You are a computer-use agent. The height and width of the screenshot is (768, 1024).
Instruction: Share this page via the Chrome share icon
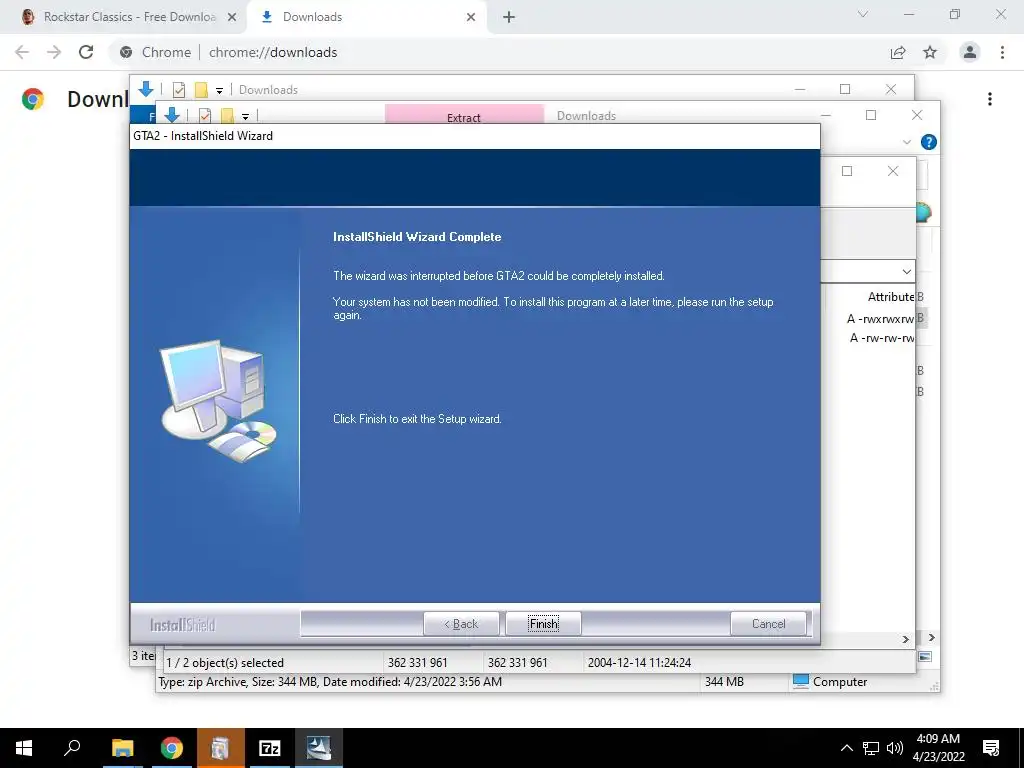point(898,52)
